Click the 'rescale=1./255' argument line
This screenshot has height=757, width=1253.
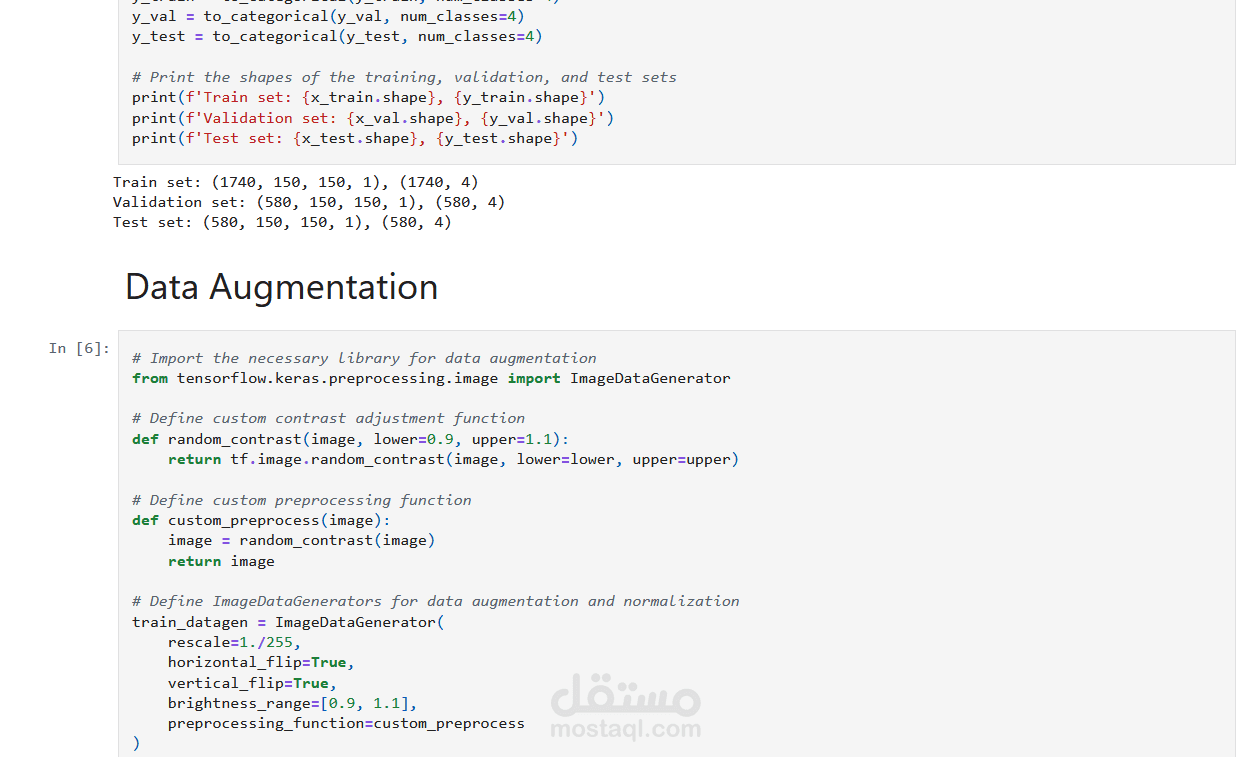pos(234,642)
